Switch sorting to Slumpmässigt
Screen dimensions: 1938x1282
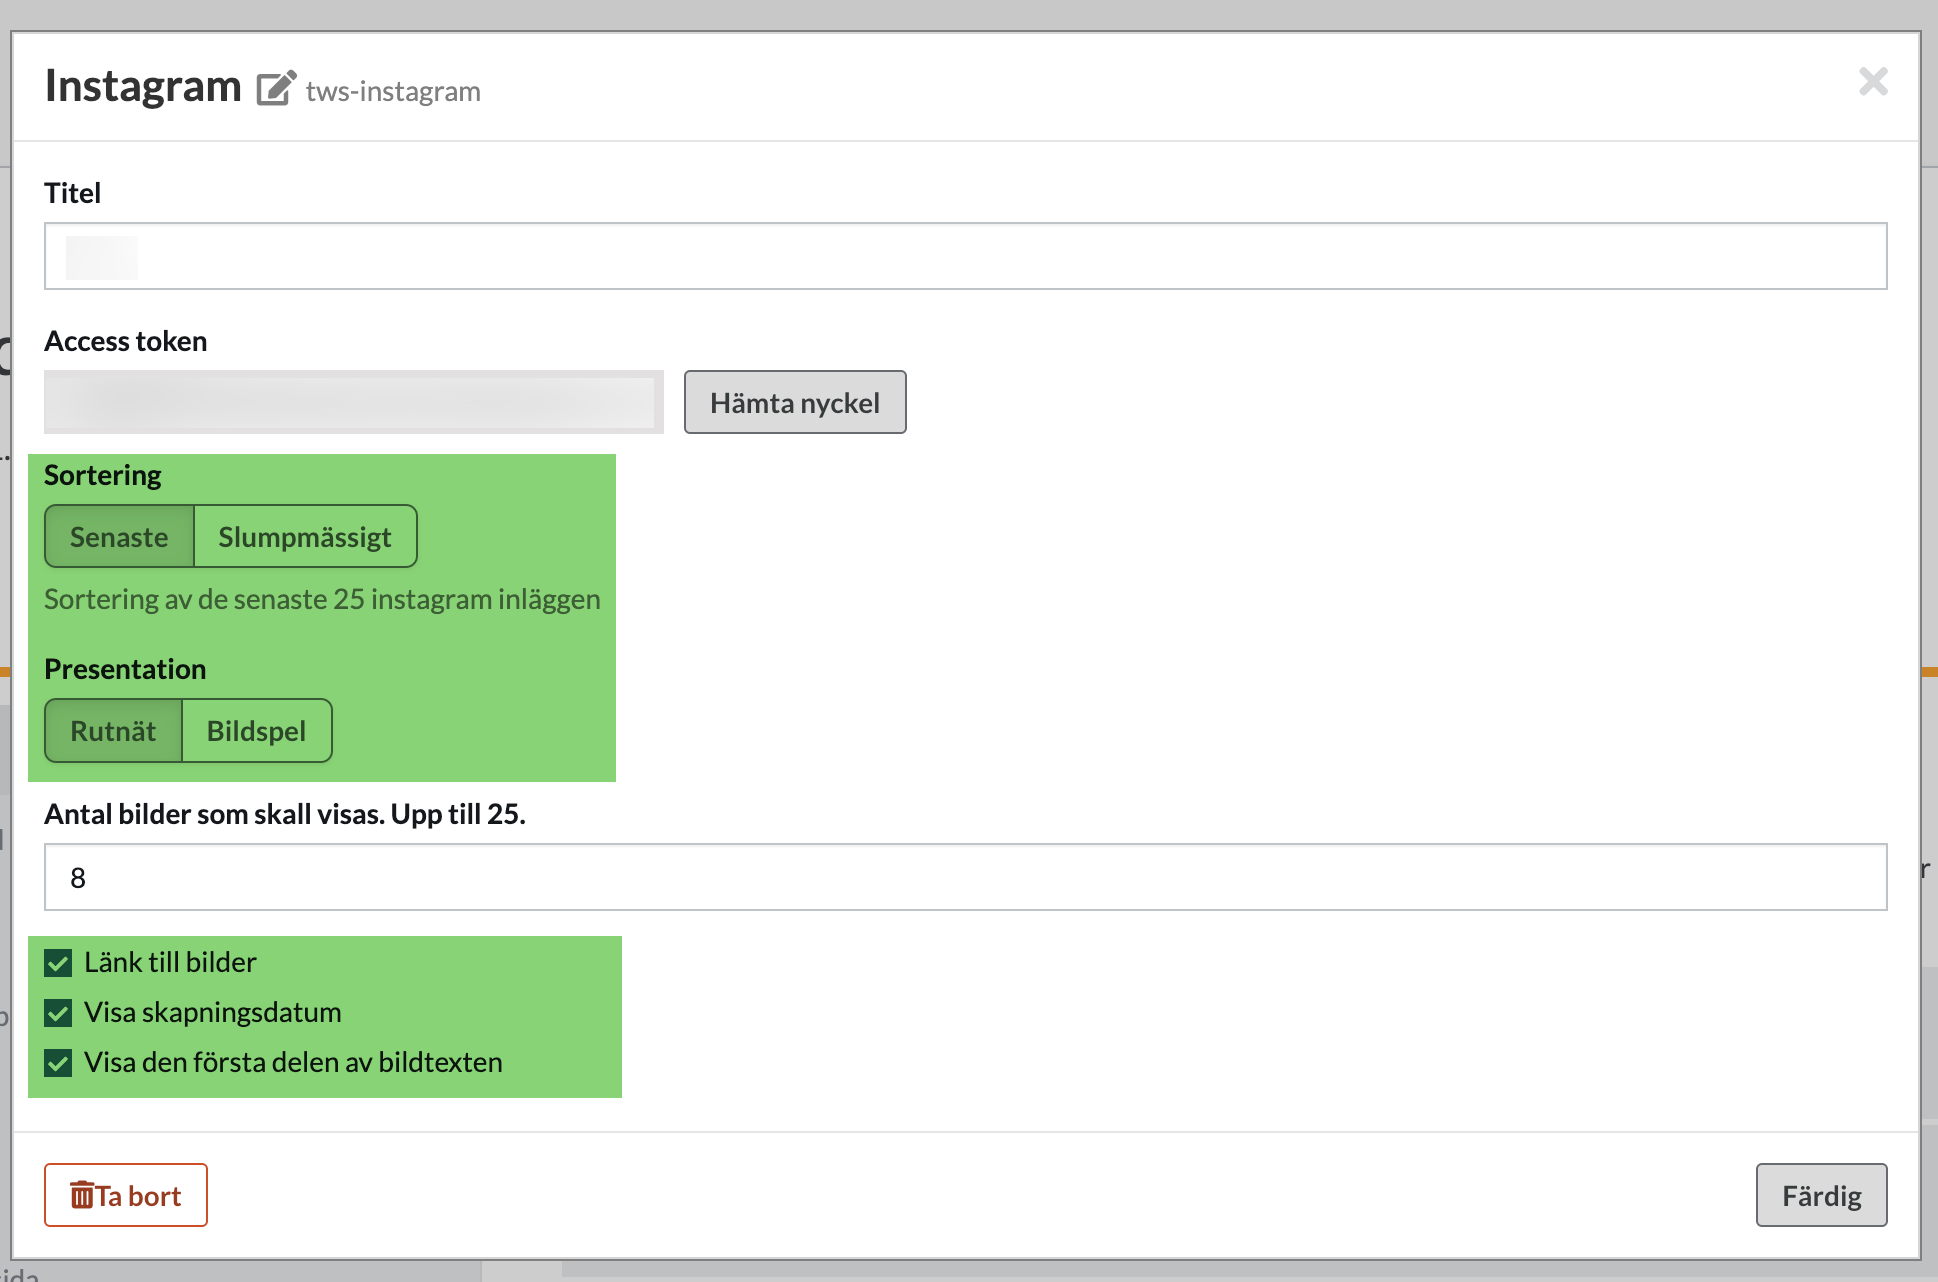pos(305,537)
